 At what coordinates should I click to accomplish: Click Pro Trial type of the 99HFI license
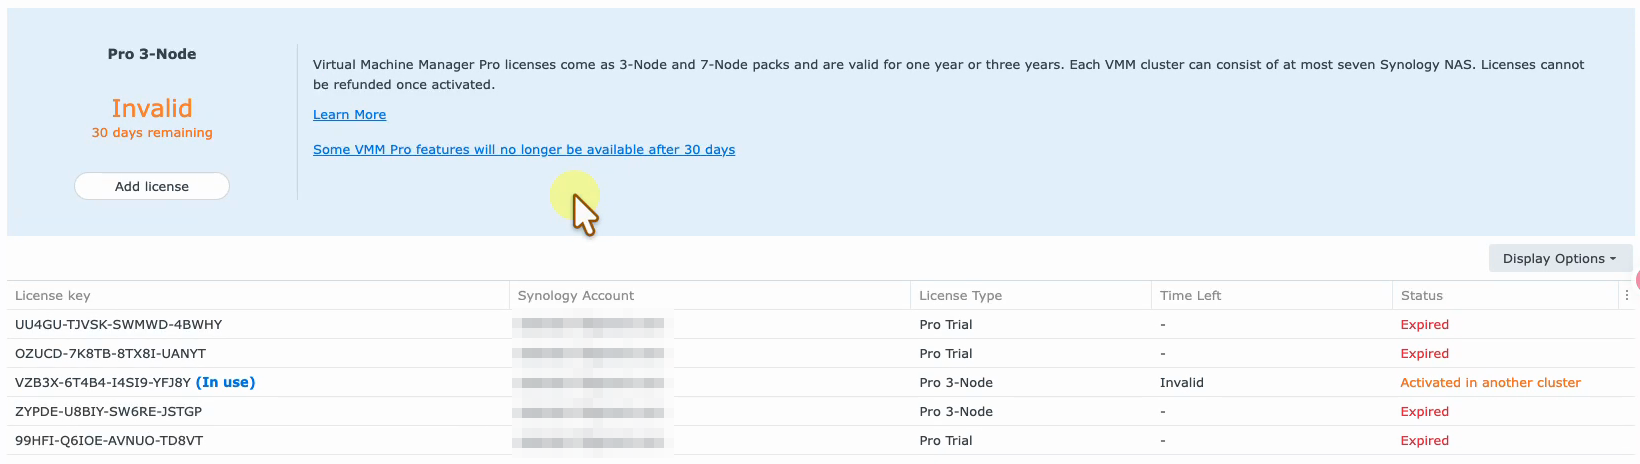[945, 441]
